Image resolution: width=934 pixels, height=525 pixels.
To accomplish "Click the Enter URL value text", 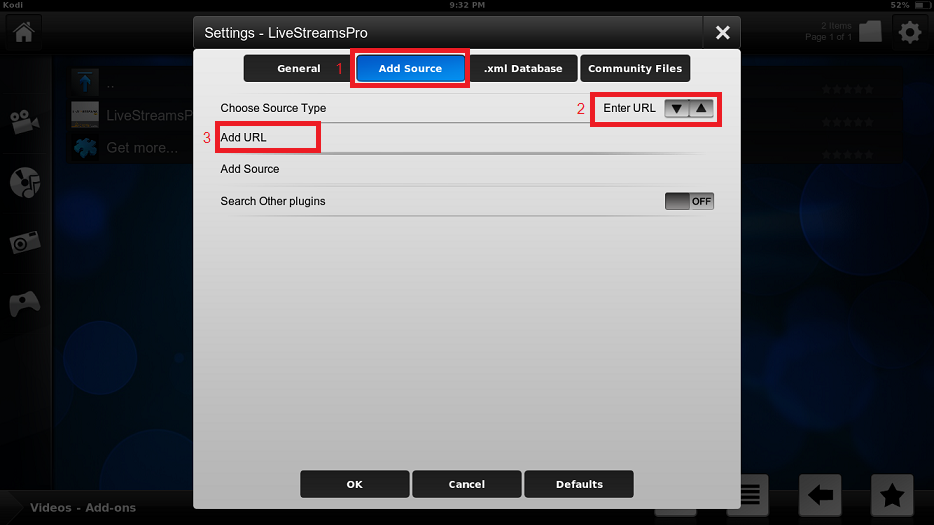I will (x=629, y=108).
